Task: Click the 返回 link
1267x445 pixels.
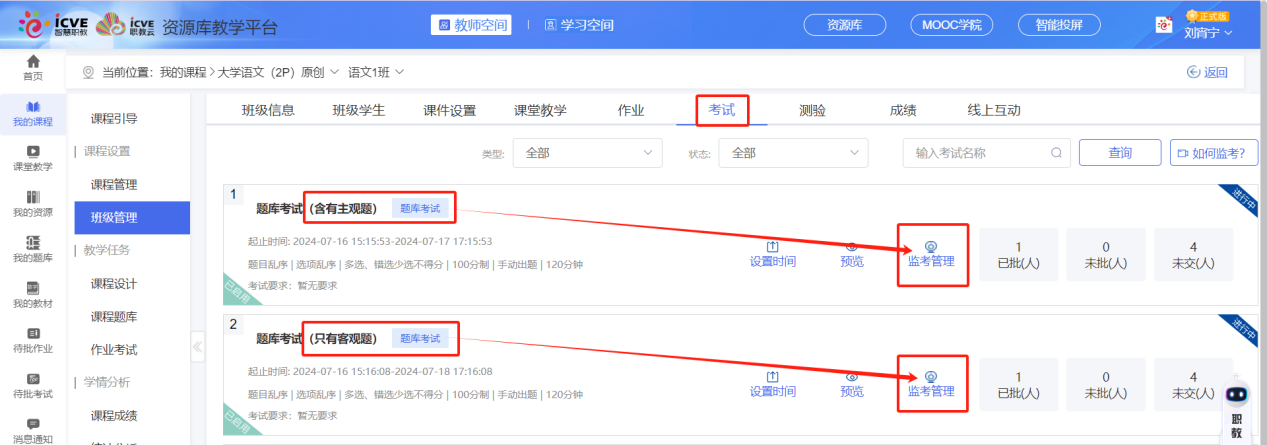Action: click(x=1206, y=72)
